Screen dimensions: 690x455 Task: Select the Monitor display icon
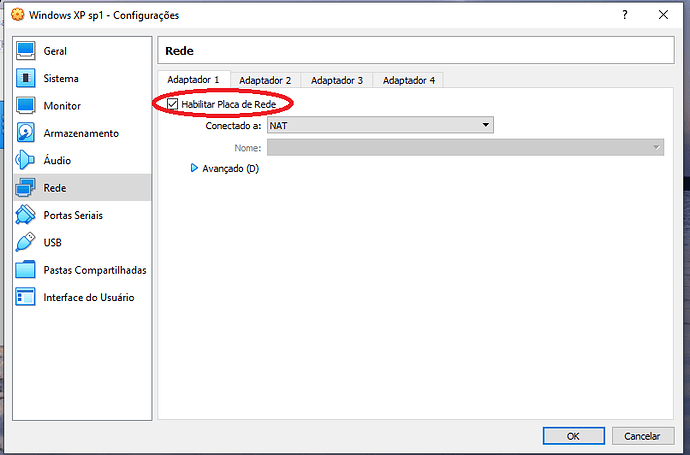click(26, 106)
